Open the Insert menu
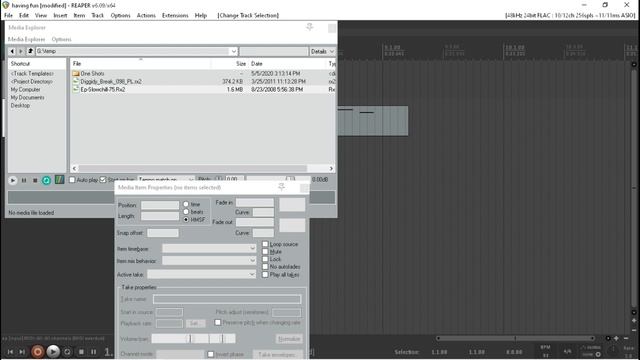 point(60,15)
